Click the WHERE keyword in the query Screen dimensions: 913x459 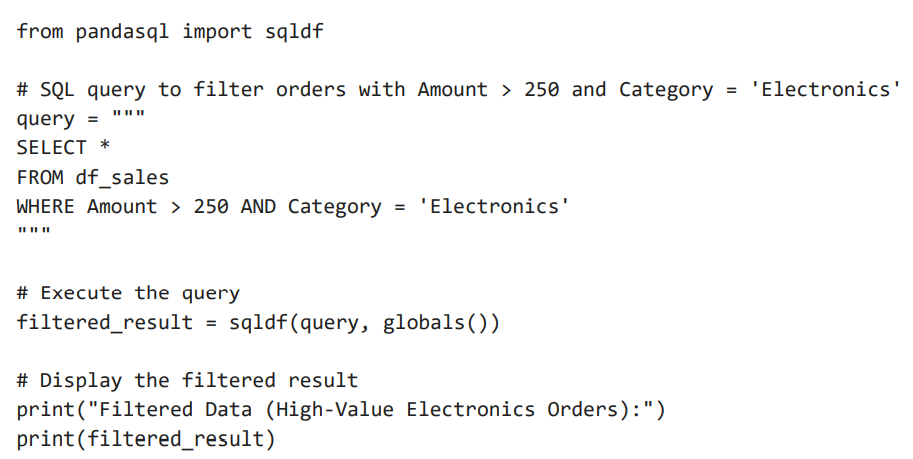point(45,207)
